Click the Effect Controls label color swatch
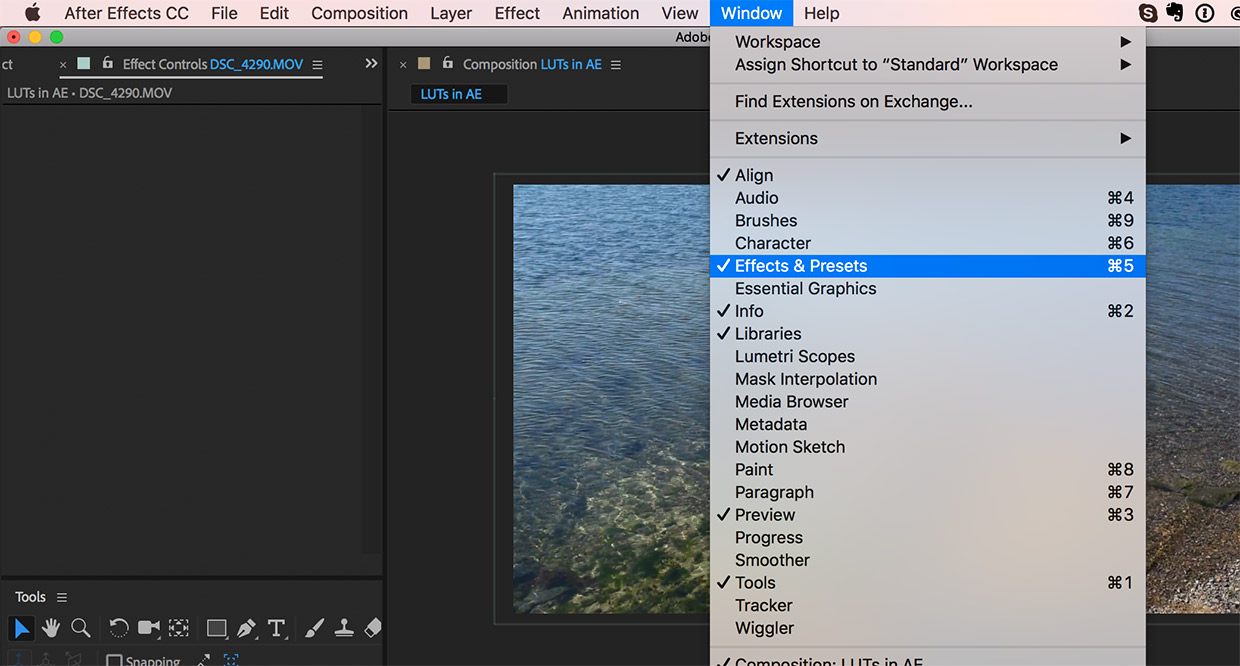This screenshot has height=666, width=1240. coord(83,63)
